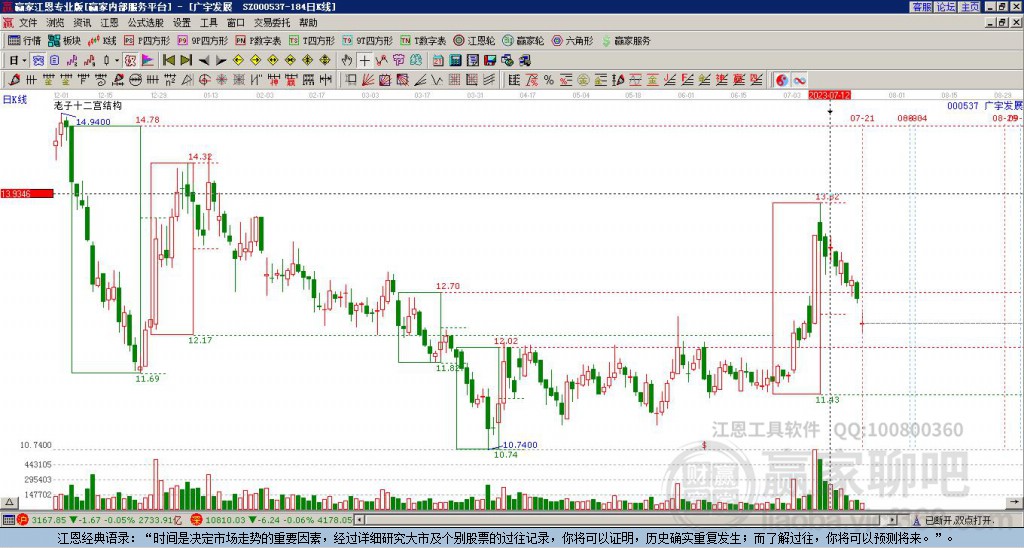Screen dimensions: 1024x548
Task: Open the 9P四方形 tool
Action: [202, 40]
